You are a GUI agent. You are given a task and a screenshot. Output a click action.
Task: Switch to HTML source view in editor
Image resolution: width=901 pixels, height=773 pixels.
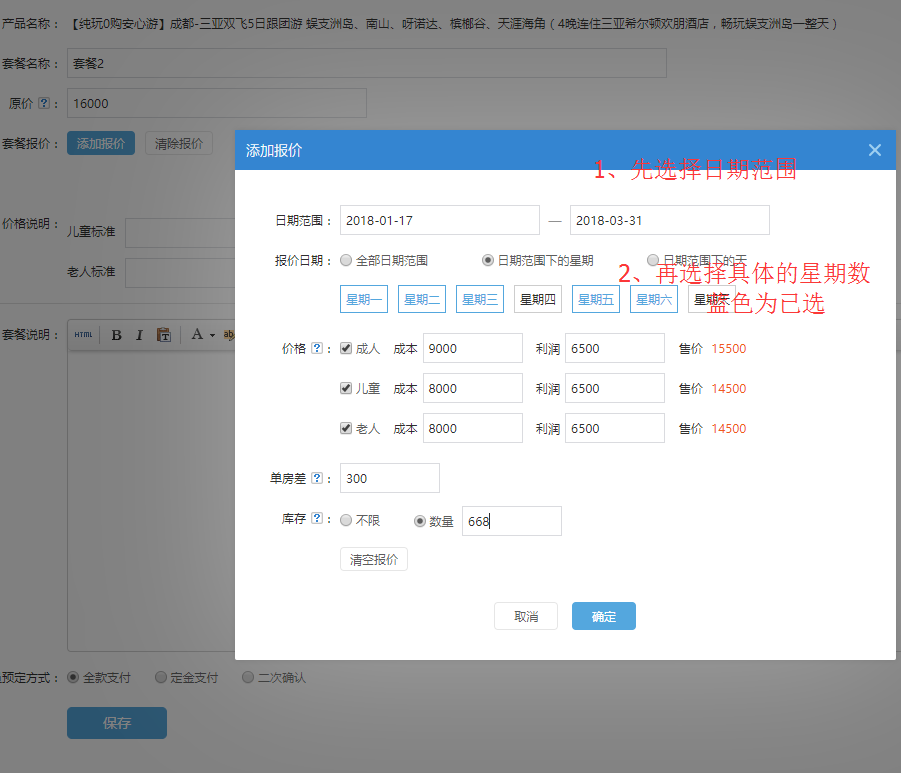[x=84, y=334]
